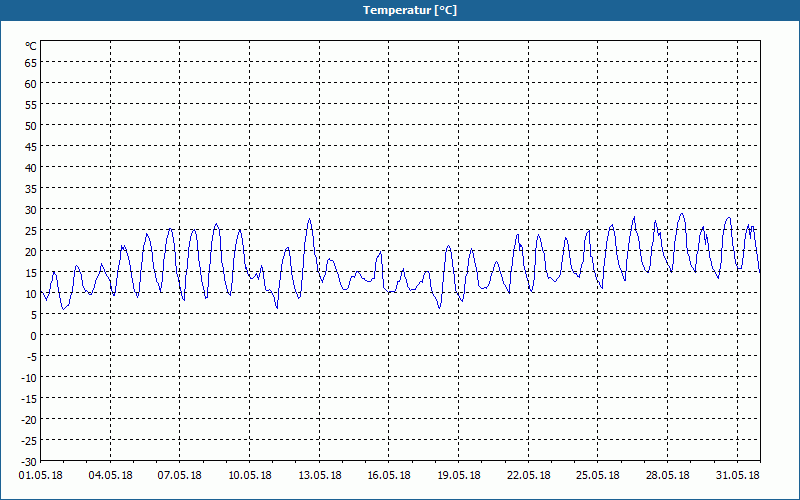Select the 13.05.18 date label

tap(319, 475)
